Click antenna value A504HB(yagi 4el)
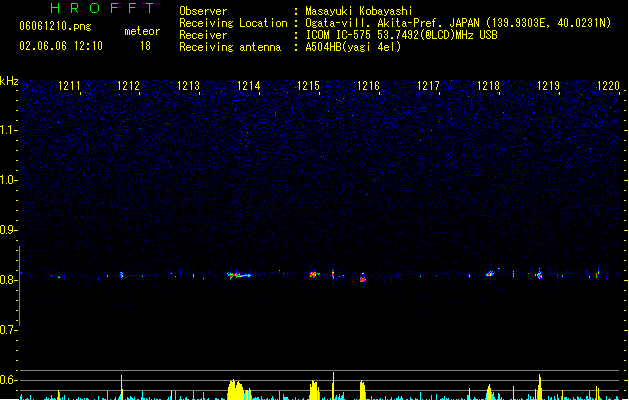Screen dimensions: 629x400 353,47
